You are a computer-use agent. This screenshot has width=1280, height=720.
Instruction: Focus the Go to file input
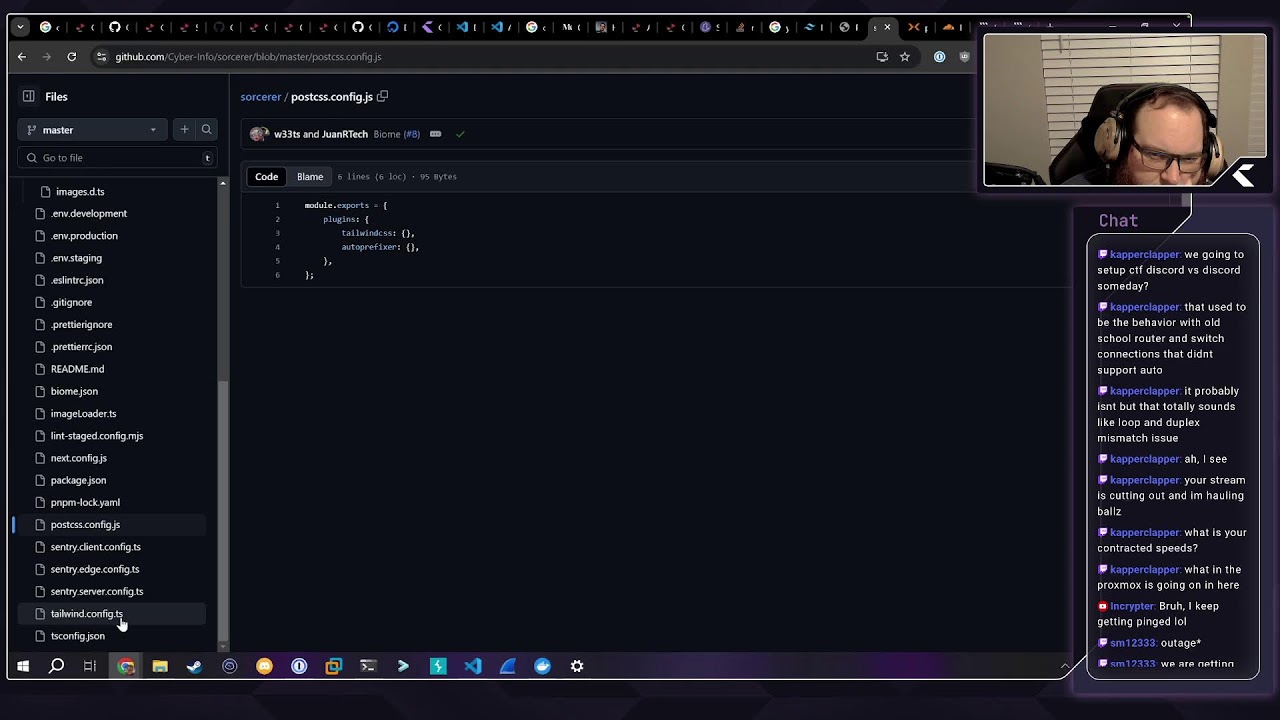pos(116,158)
